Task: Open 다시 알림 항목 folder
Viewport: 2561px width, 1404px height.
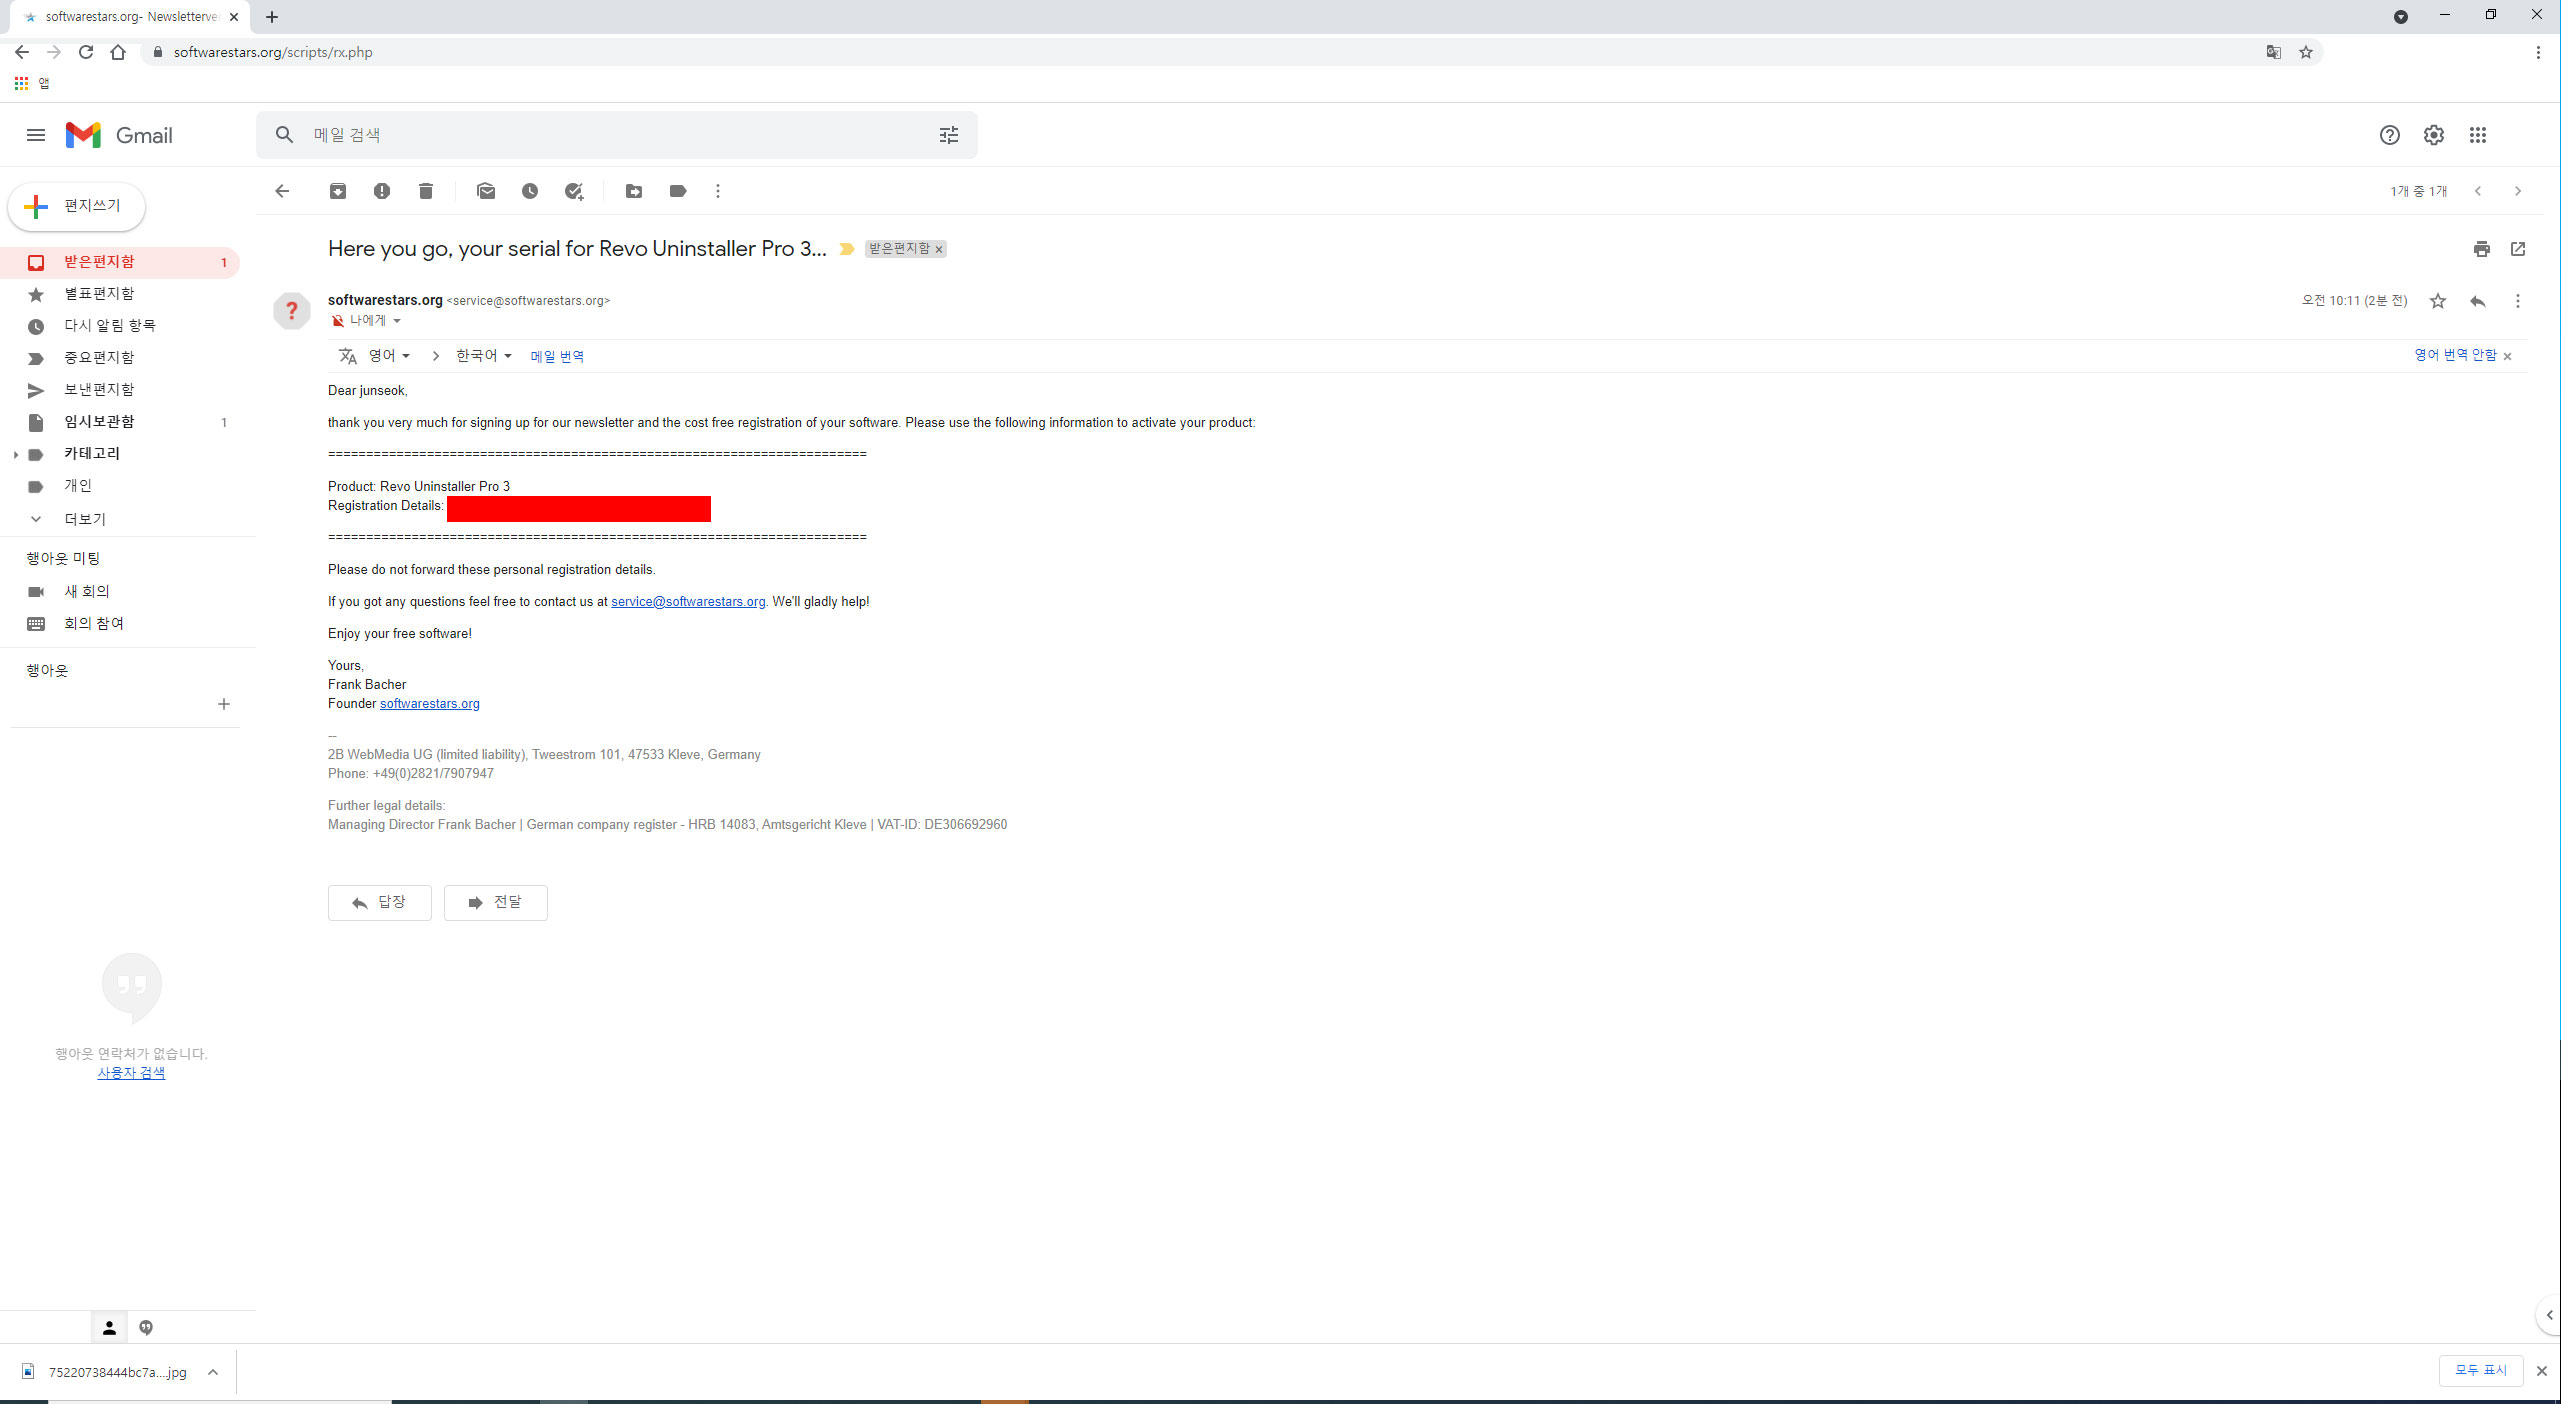Action: coord(120,326)
